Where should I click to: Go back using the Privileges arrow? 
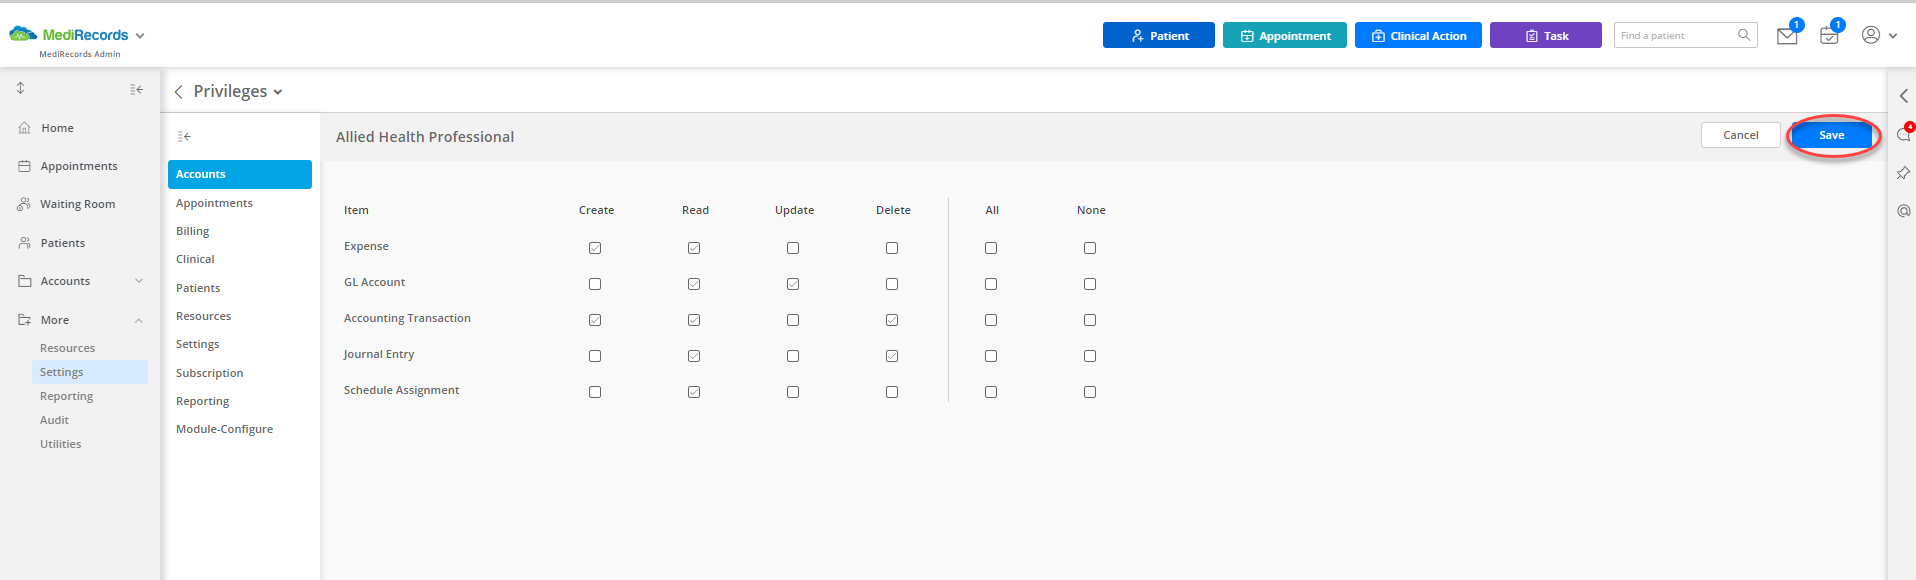178,92
